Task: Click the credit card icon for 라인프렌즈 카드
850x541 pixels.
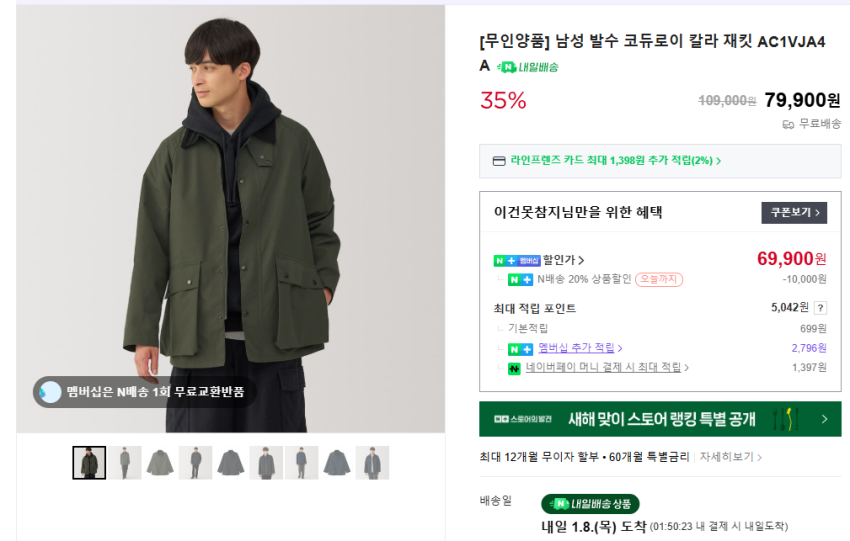Action: [x=499, y=161]
